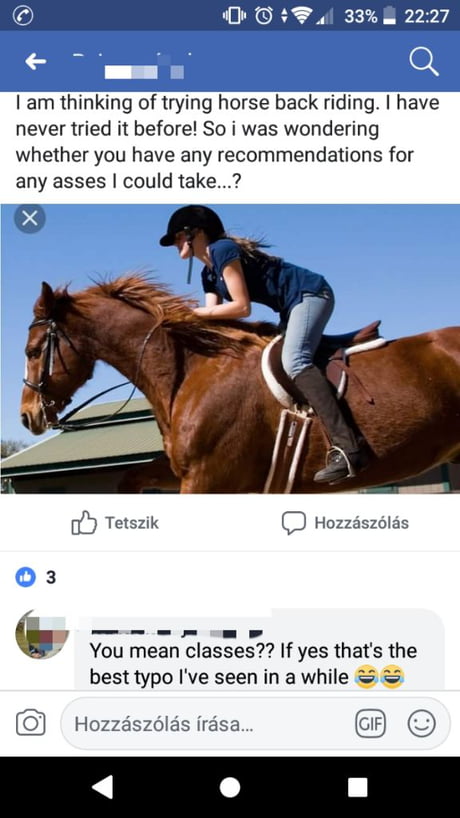The width and height of the screenshot is (460, 818).
Task: Dismiss the horse photo with X
Action: [x=29, y=219]
